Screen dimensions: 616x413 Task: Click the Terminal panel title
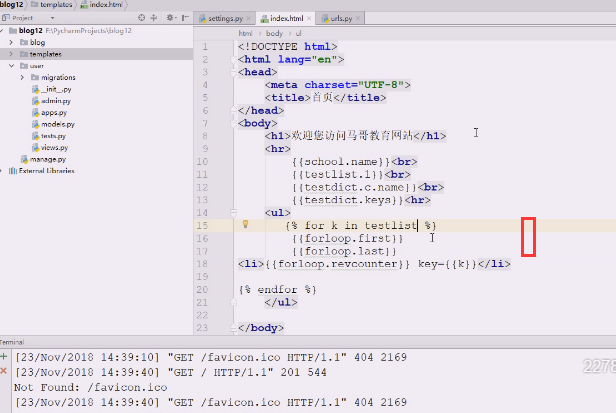pos(12,342)
